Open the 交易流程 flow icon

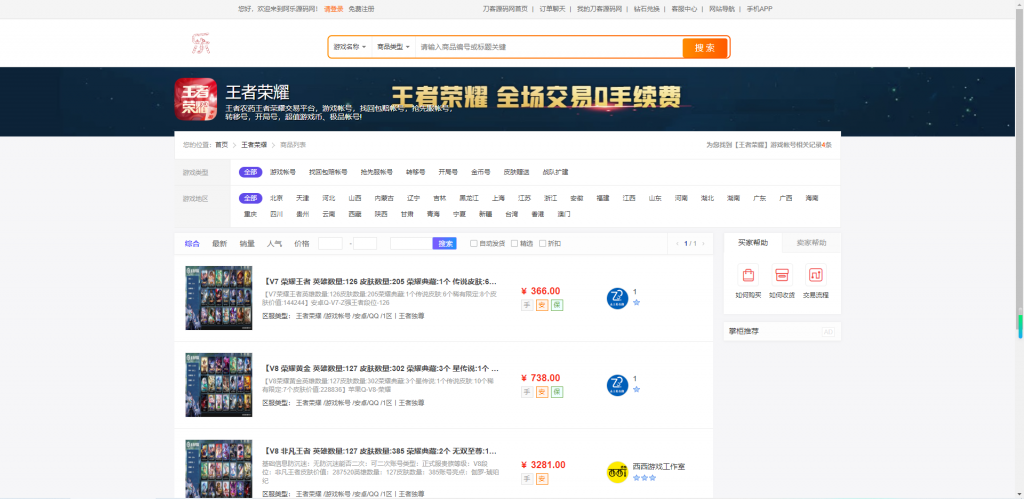pos(816,274)
